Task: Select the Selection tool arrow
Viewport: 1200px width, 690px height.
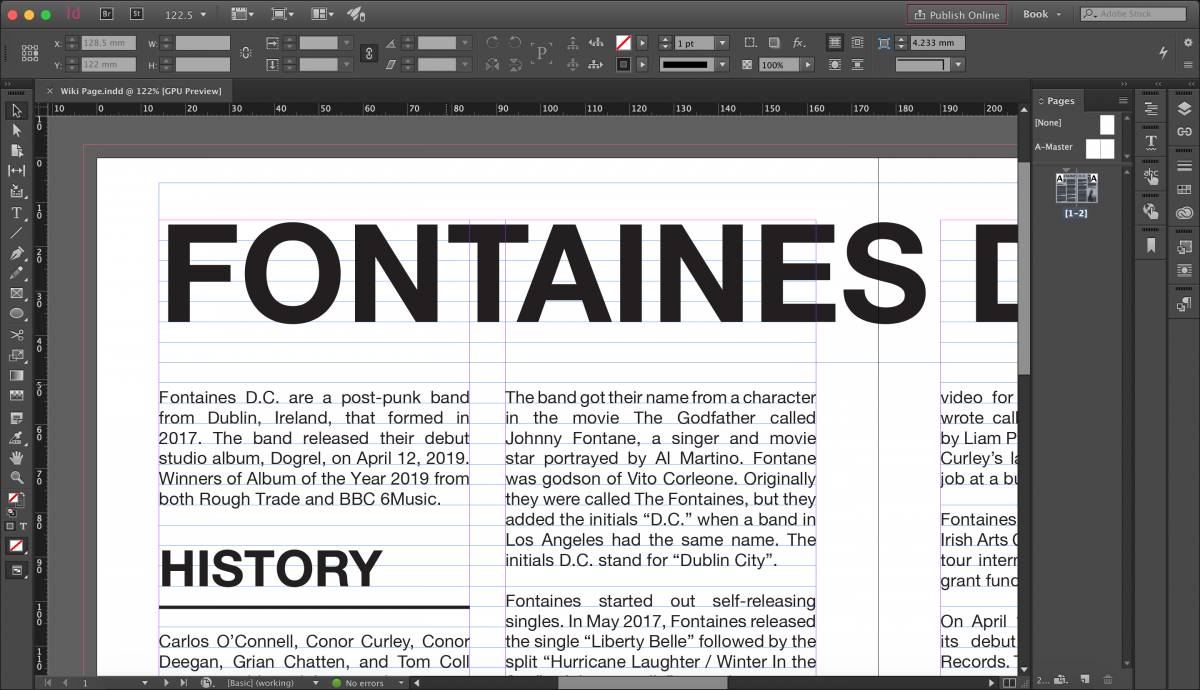Action: tap(17, 110)
